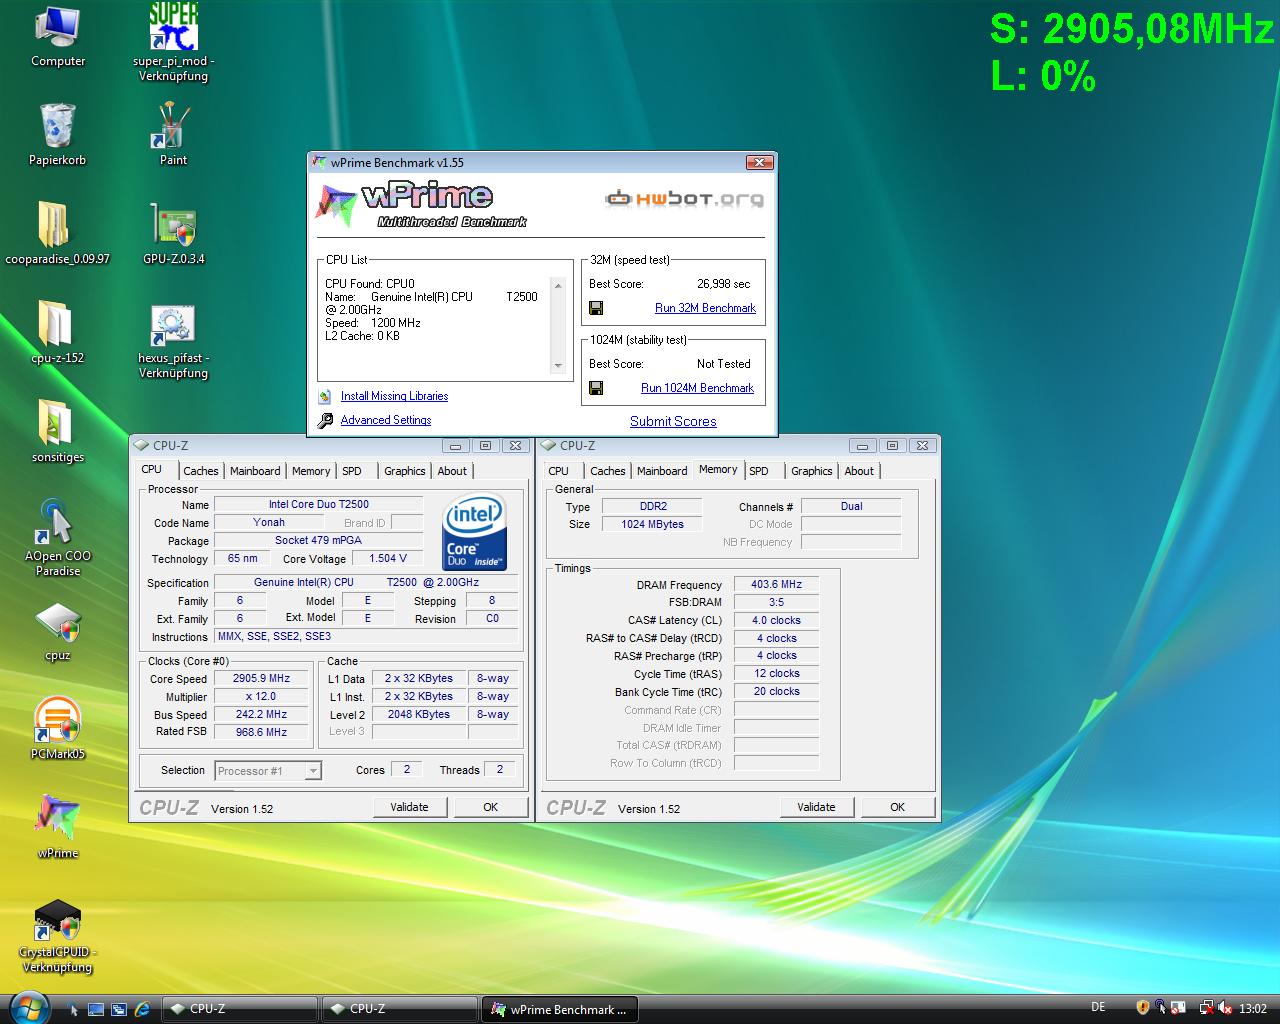Open About tab in right CPU-Z window
This screenshot has height=1024, width=1280.
859,471
